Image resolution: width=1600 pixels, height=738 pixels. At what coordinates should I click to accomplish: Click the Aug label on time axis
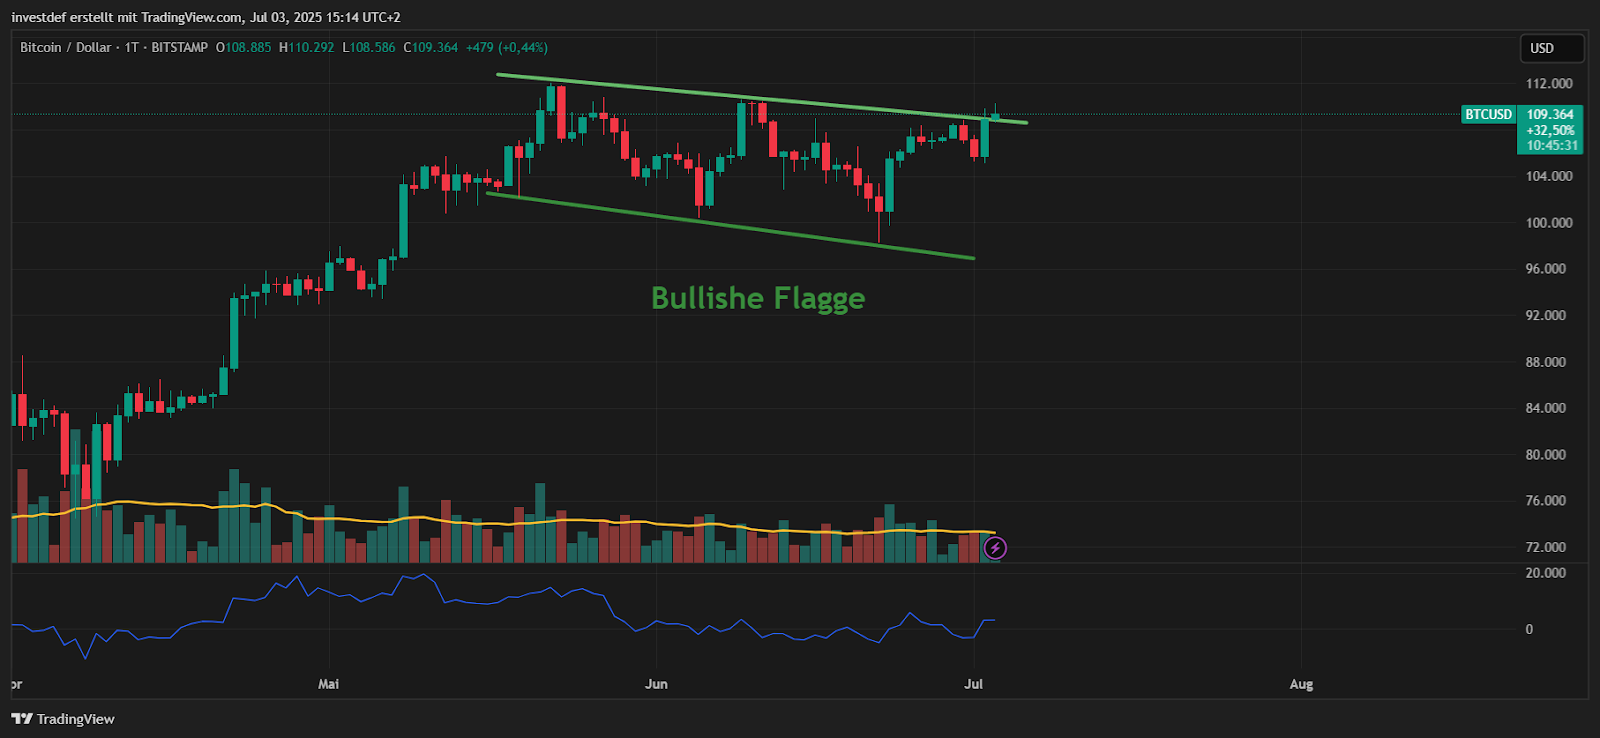point(1301,684)
